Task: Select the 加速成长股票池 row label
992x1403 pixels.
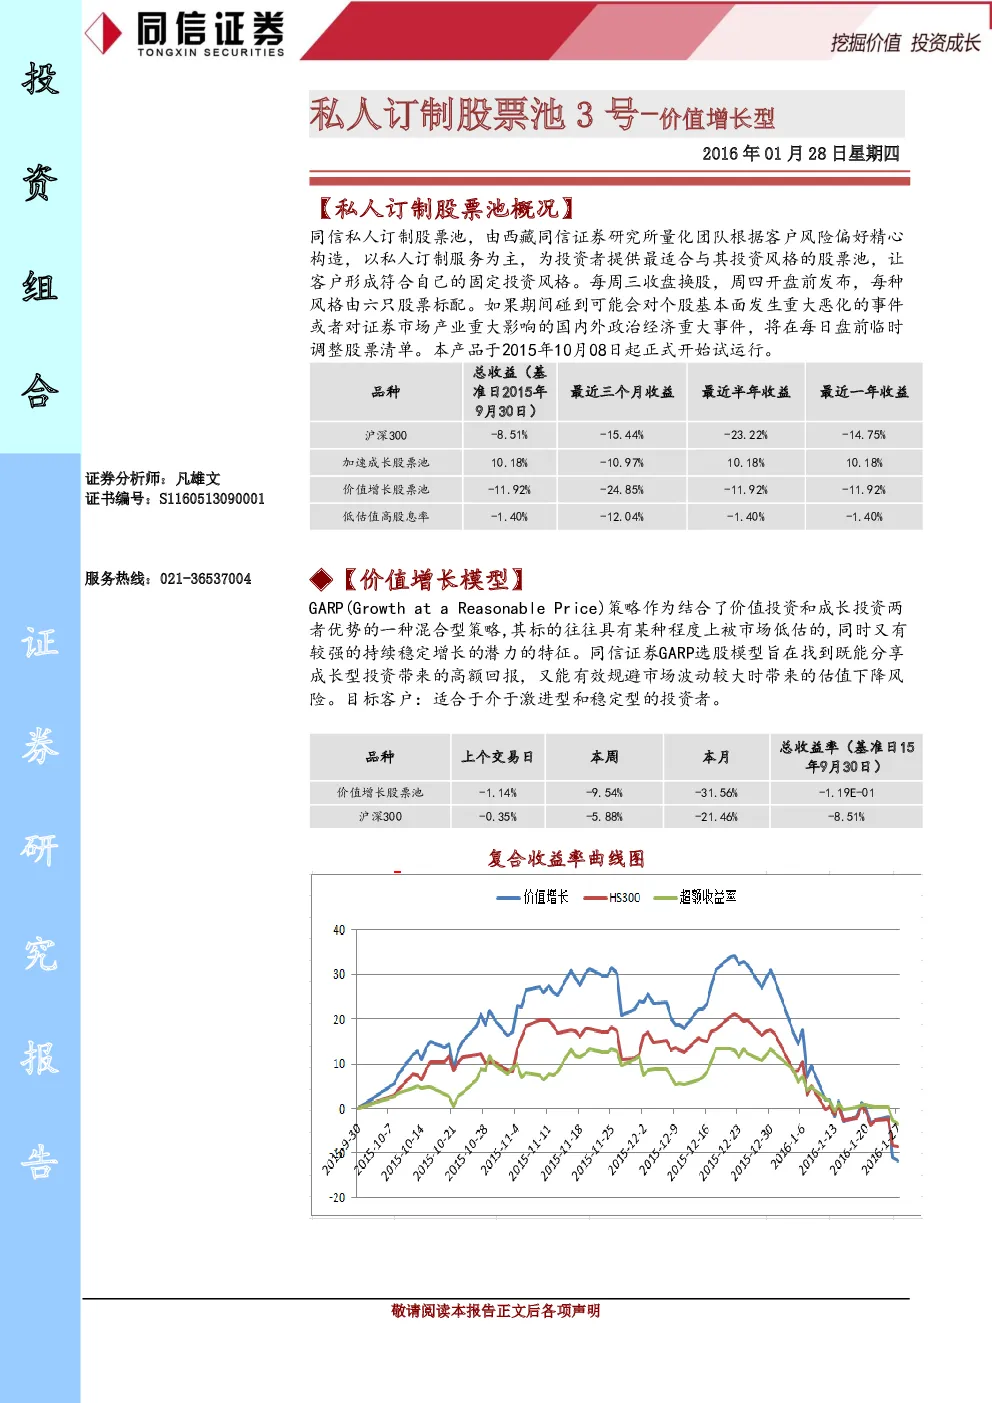Action: coord(386,462)
